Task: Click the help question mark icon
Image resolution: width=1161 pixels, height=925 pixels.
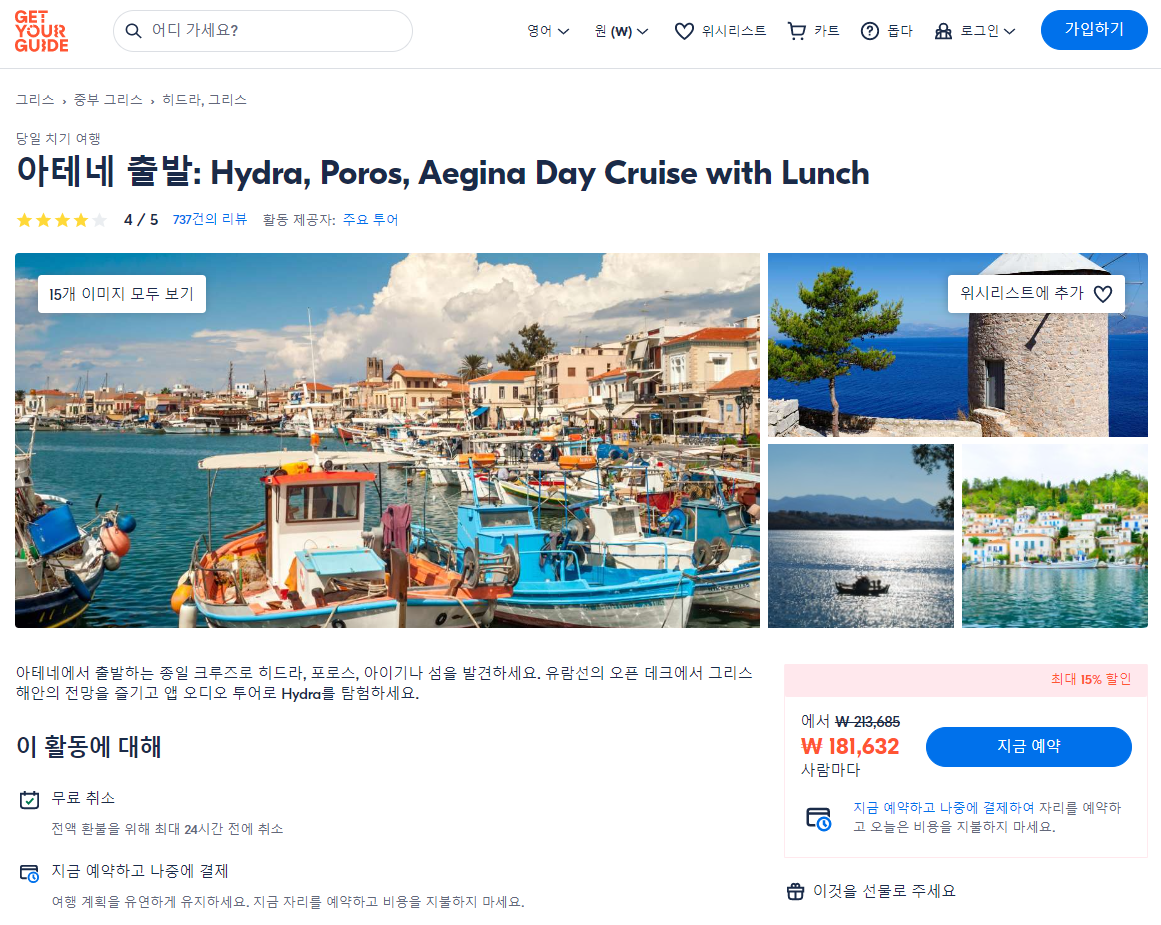Action: (x=869, y=31)
